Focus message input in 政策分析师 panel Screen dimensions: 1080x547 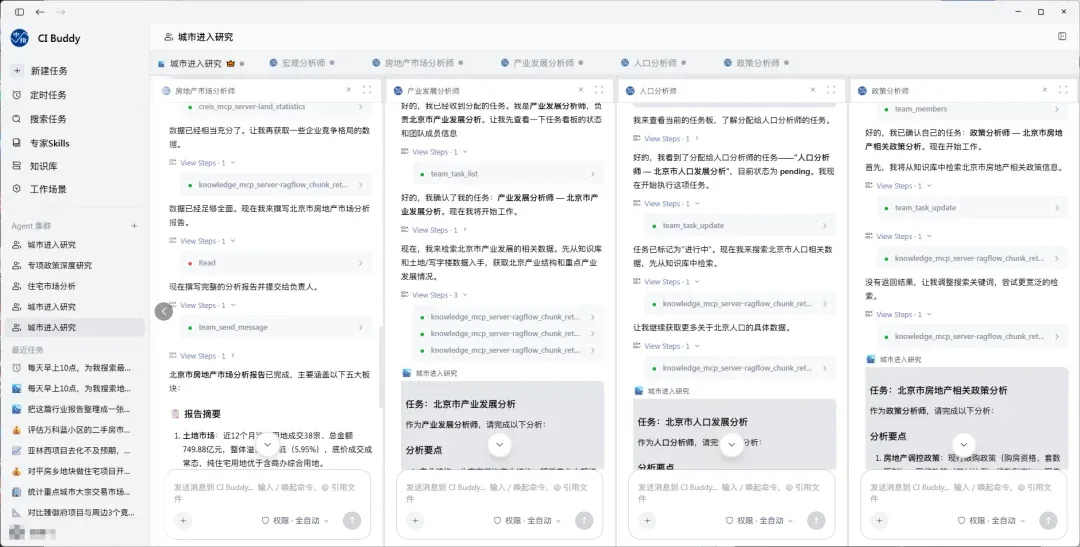click(964, 492)
